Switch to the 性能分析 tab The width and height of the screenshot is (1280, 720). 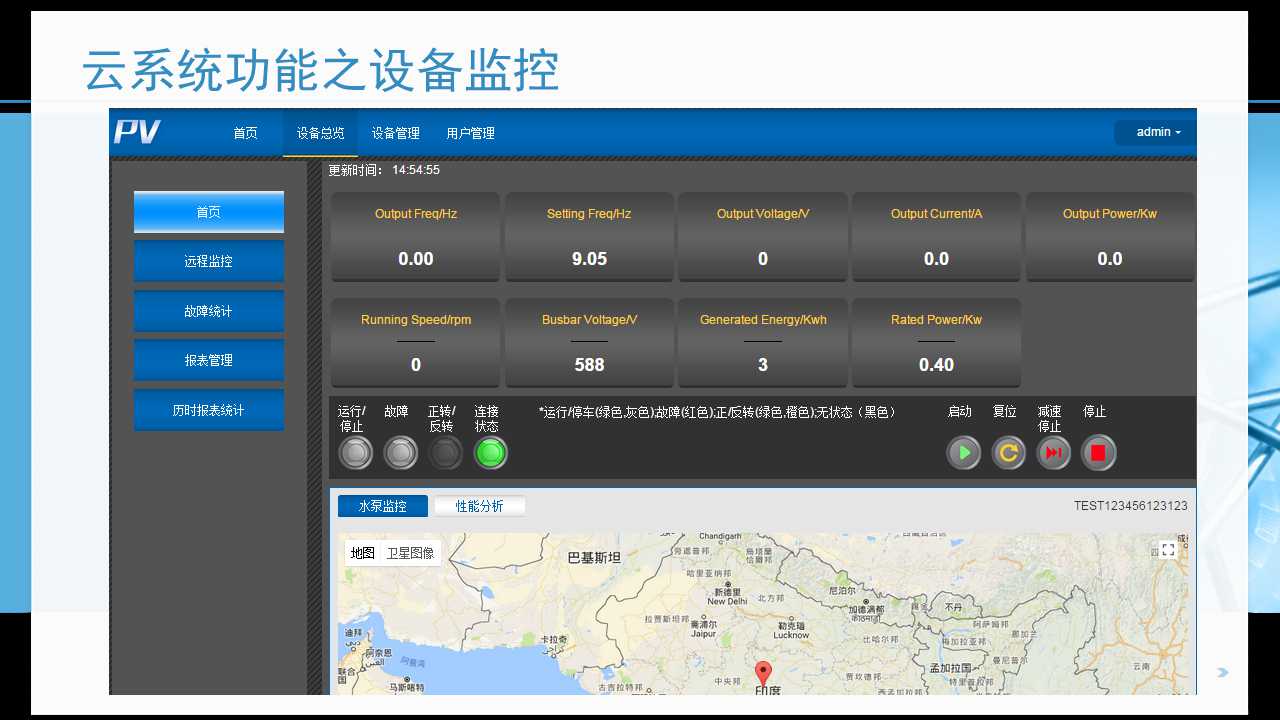(479, 506)
